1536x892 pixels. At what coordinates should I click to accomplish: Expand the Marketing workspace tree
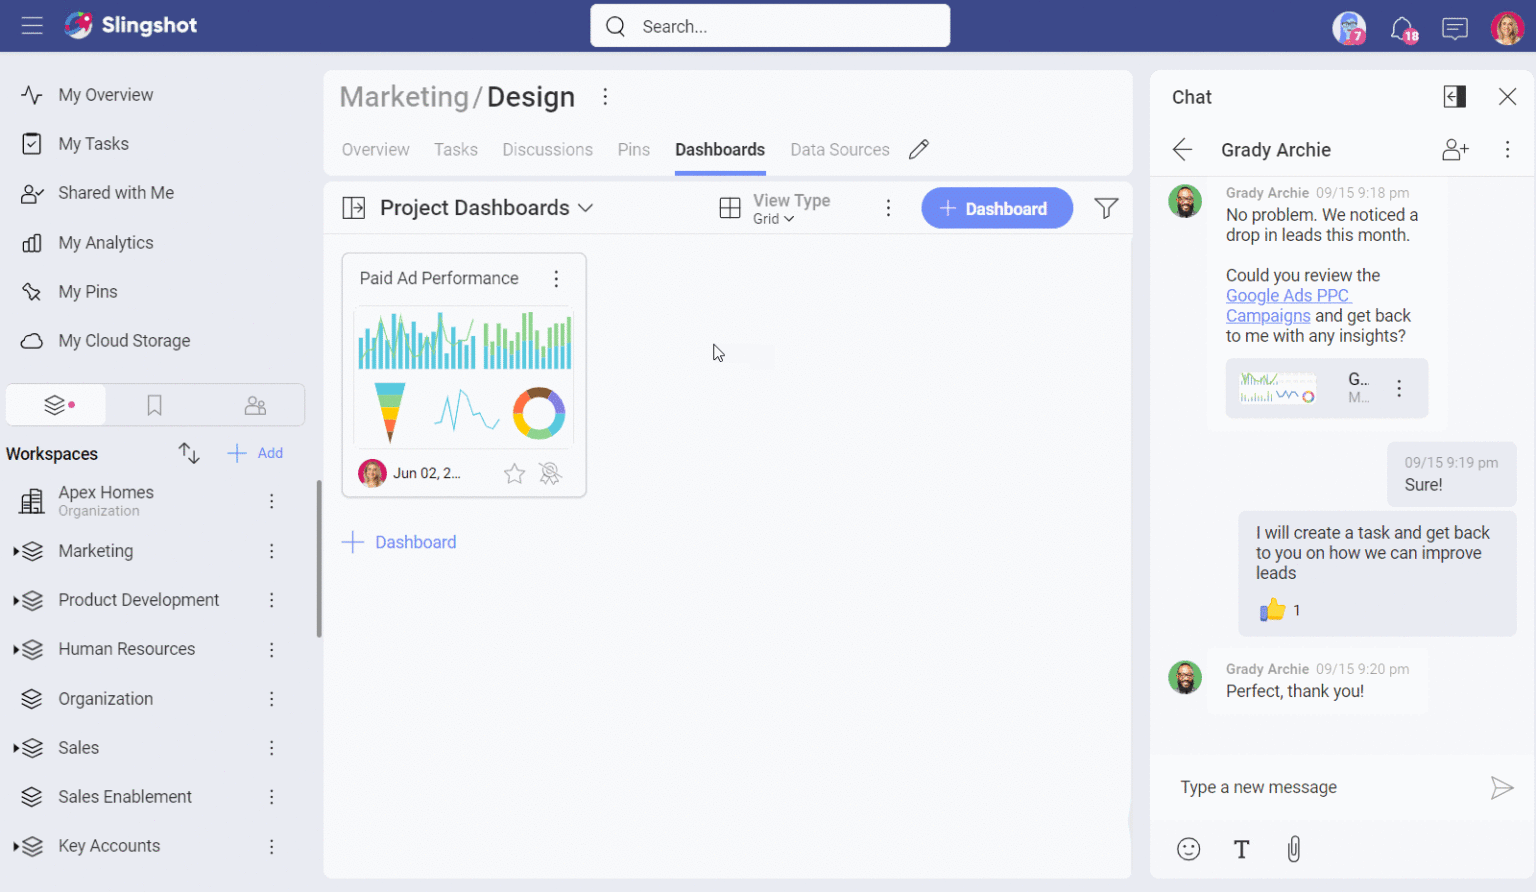coord(16,552)
